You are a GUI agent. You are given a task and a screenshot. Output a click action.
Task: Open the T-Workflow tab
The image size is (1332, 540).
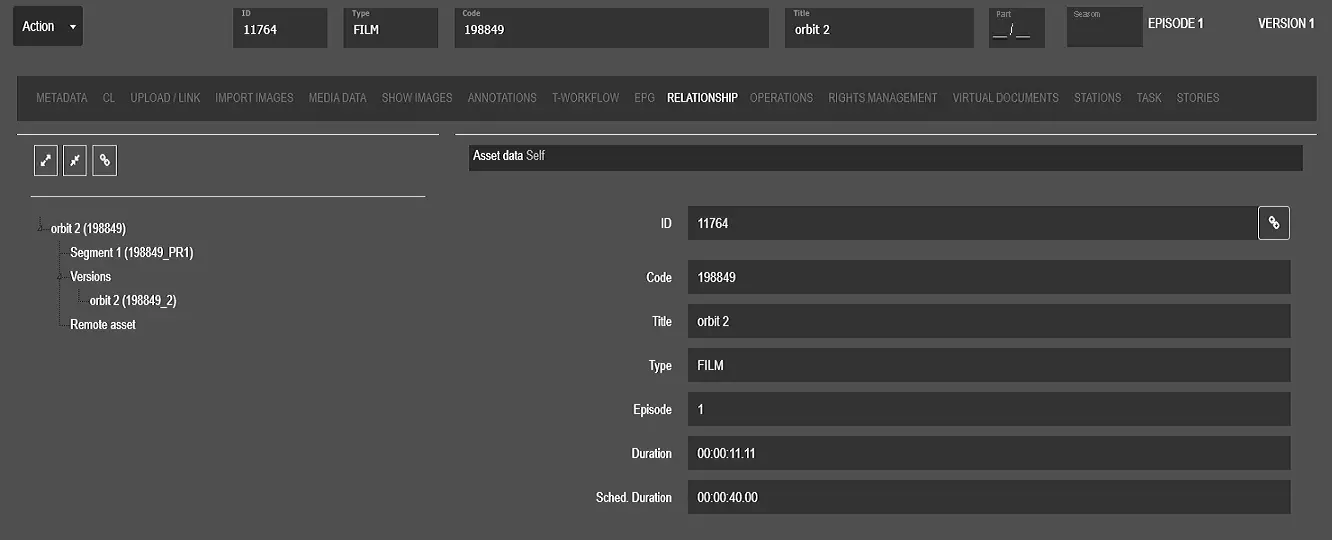585,98
